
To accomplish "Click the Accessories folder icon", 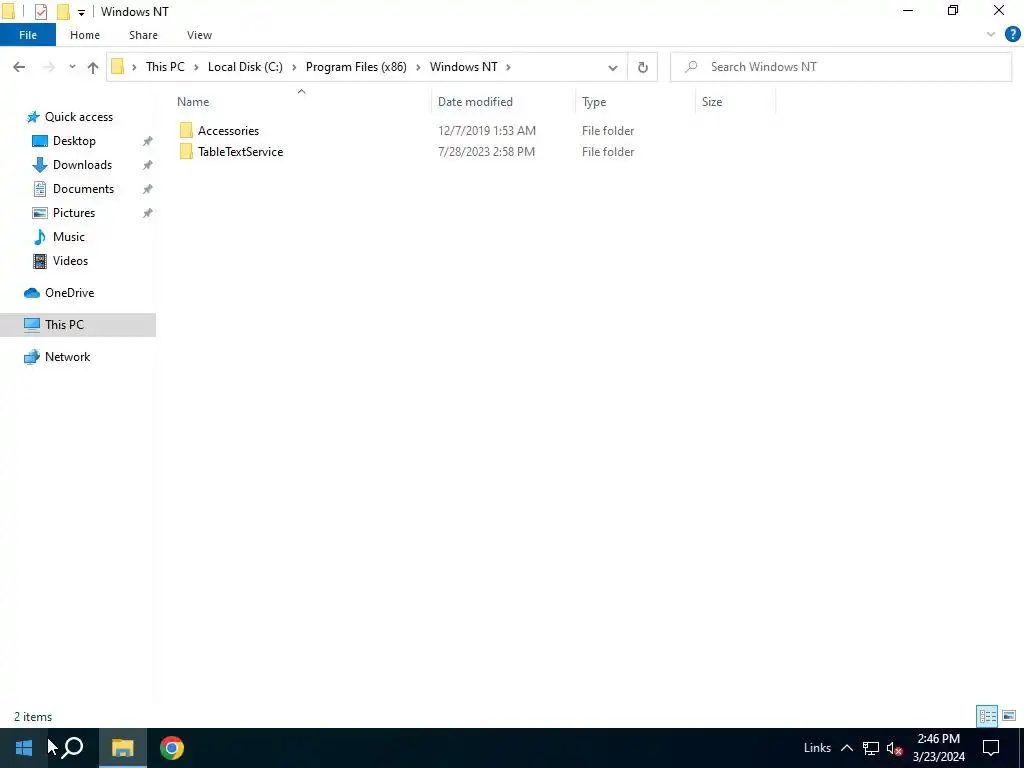I will click(186, 131).
